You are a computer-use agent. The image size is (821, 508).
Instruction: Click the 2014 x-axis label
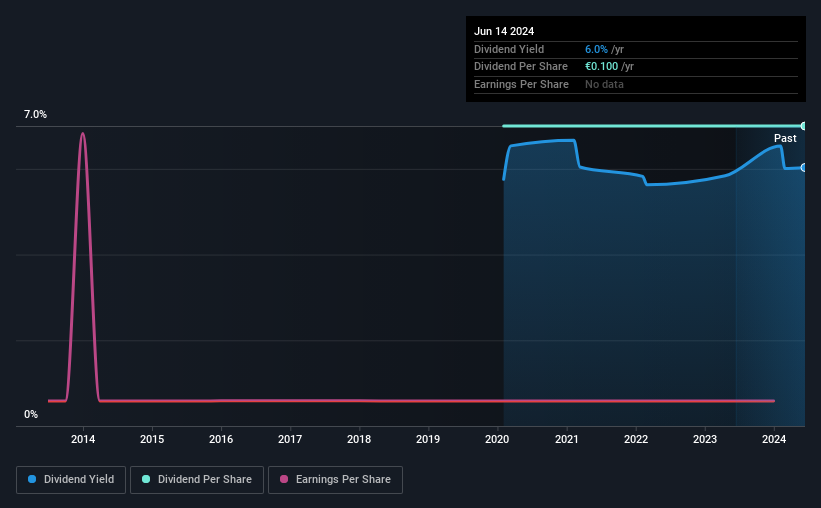[x=83, y=439]
